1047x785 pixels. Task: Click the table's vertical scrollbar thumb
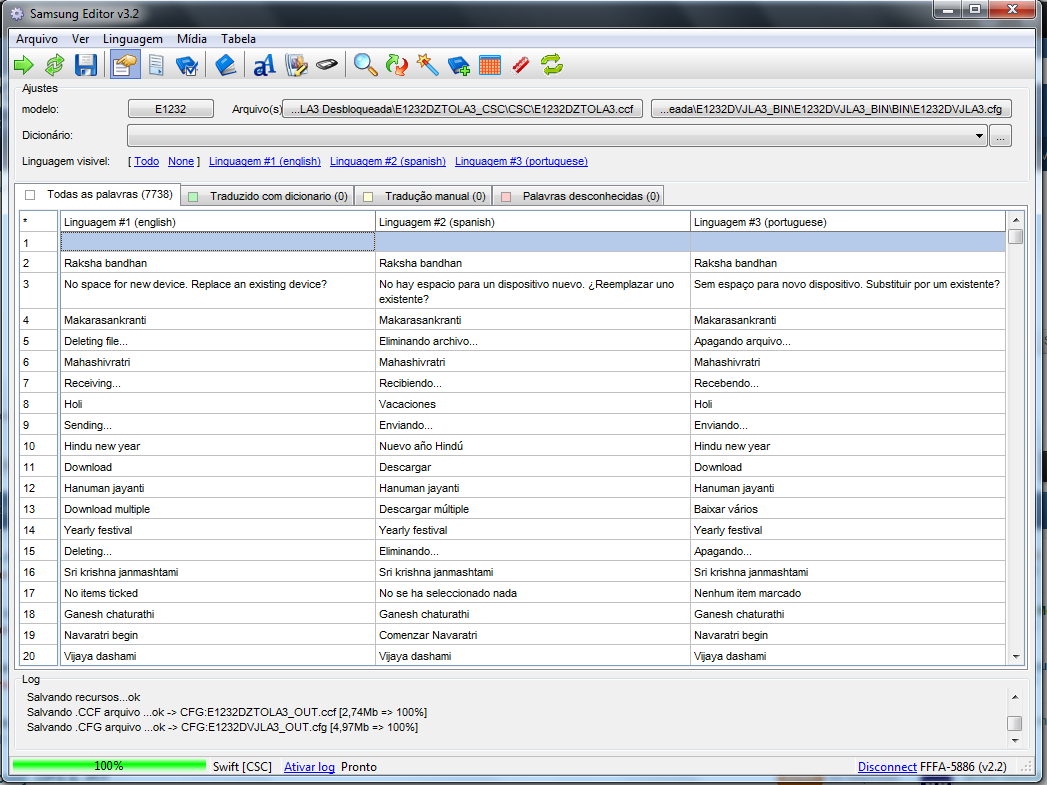coord(1016,236)
